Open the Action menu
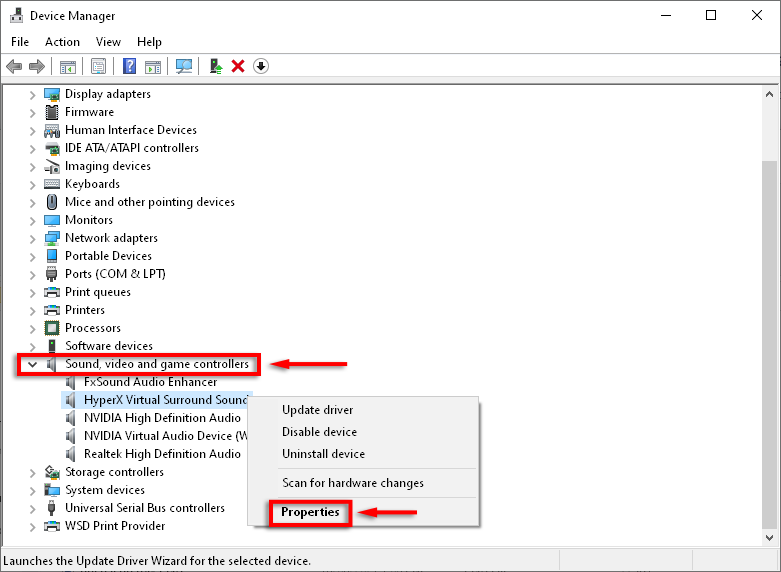The height and width of the screenshot is (572, 781). tap(62, 42)
